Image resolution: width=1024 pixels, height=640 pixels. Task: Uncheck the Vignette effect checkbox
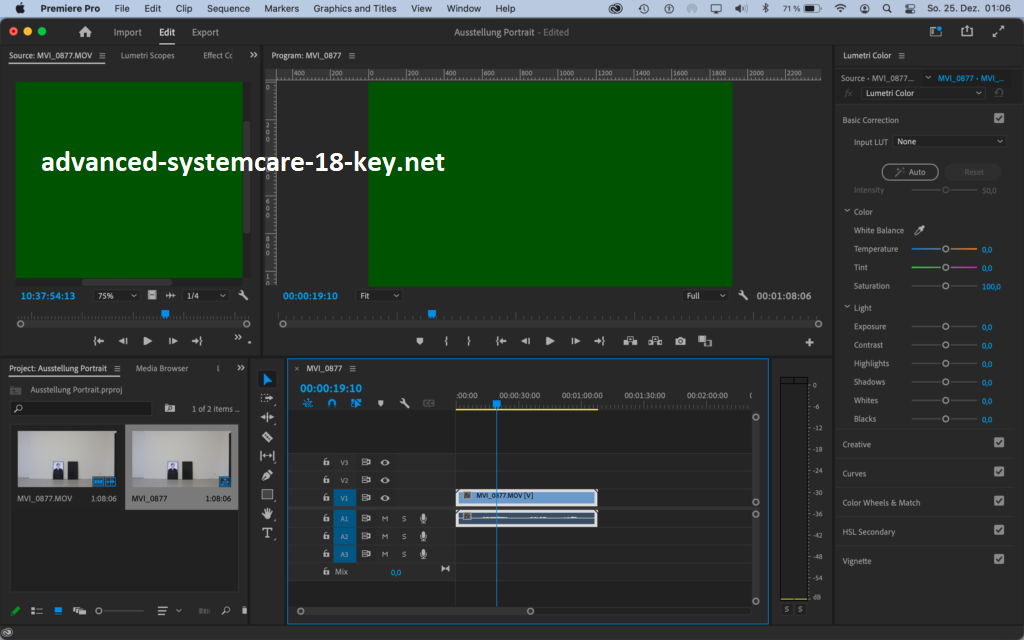(998, 560)
